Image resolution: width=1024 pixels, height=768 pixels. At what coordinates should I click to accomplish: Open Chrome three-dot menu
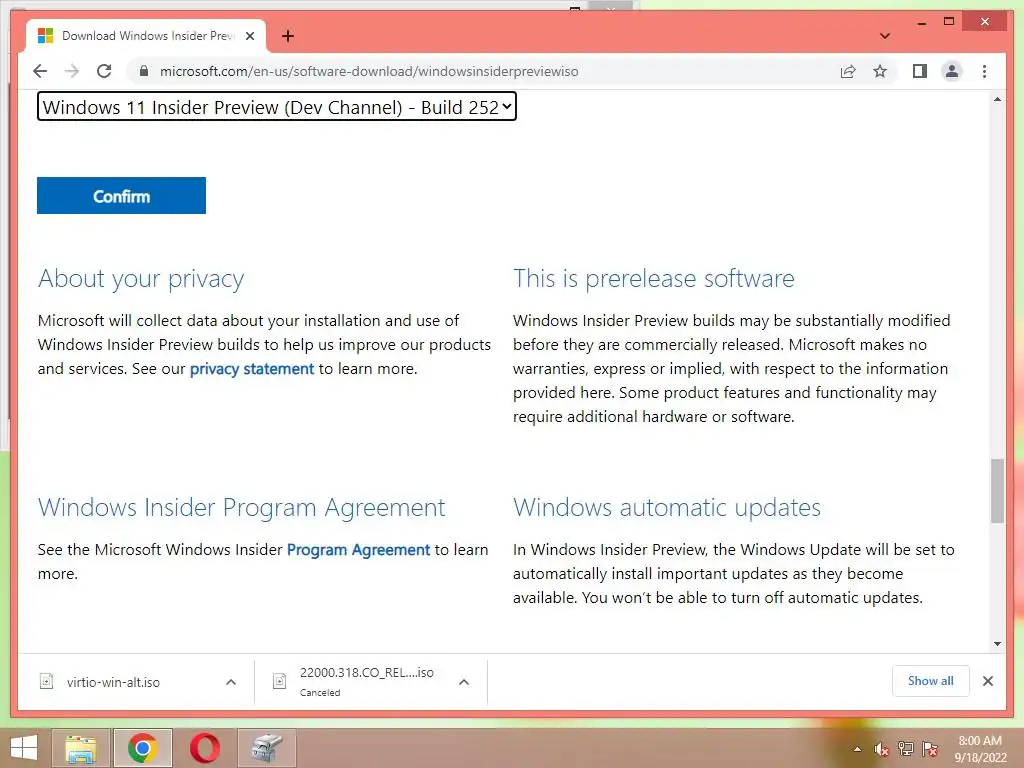pyautogui.click(x=984, y=71)
